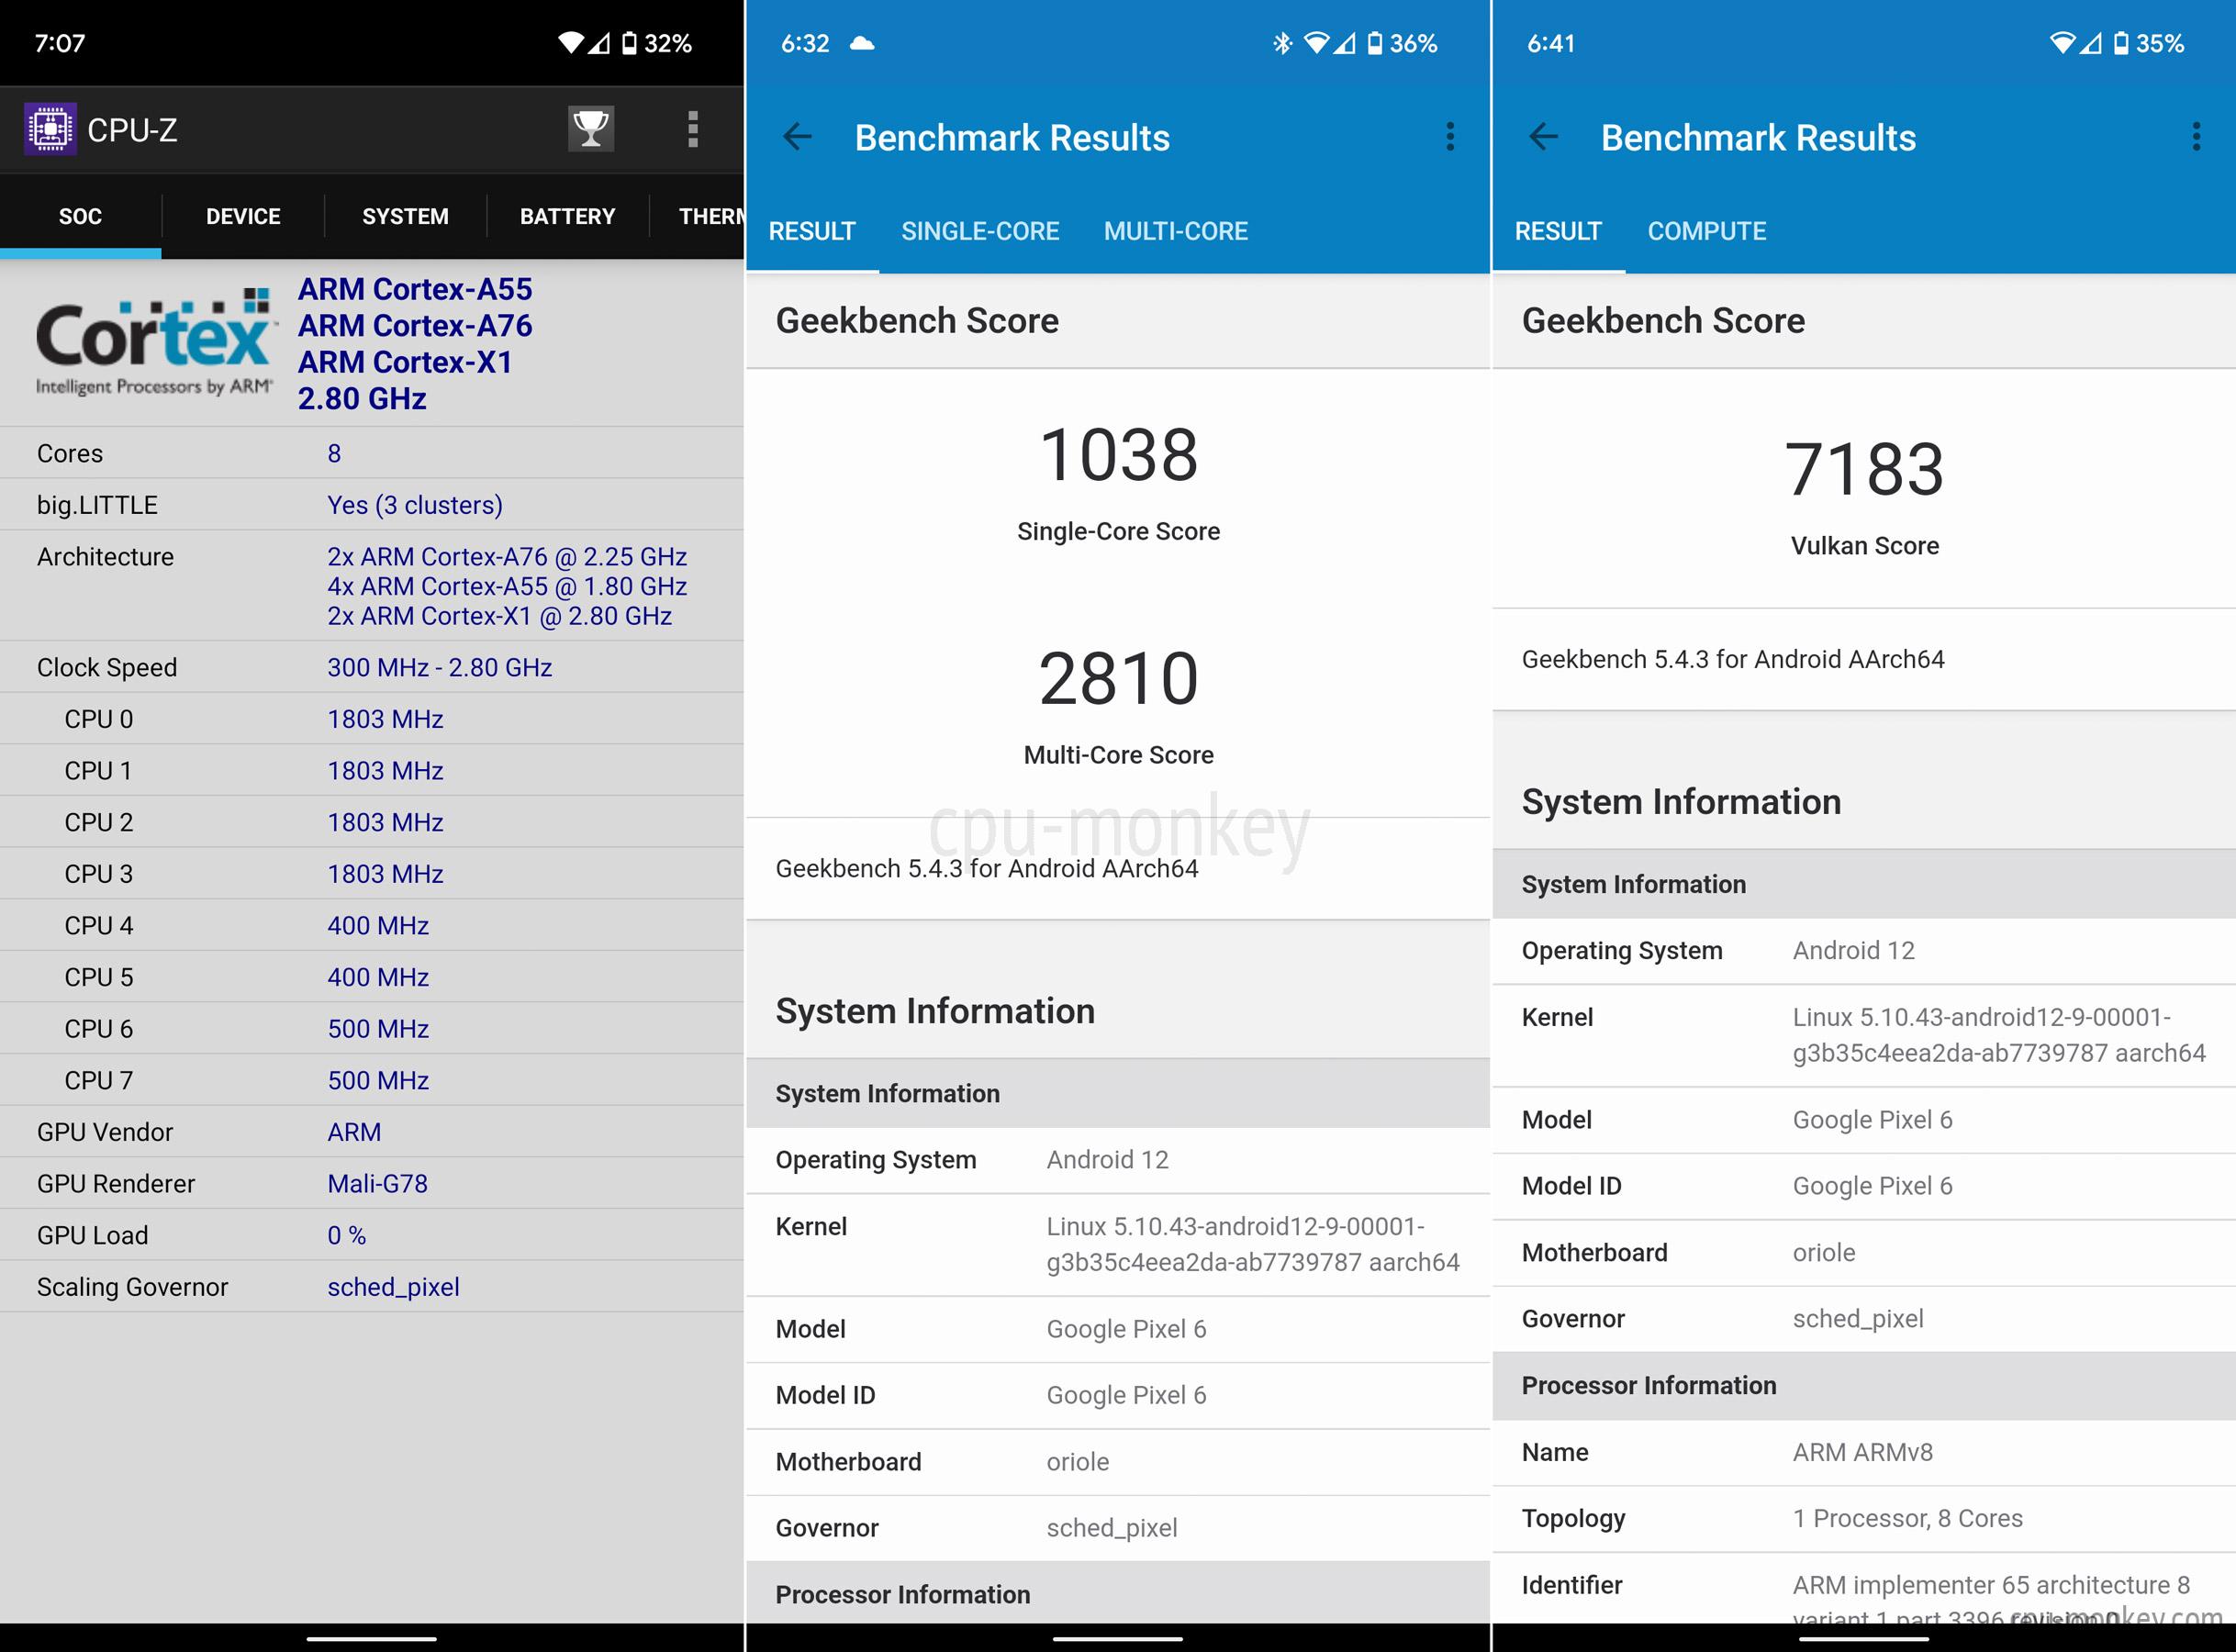Tap Name value ARM ARMv8
2236x1652 pixels.
coord(1862,1452)
